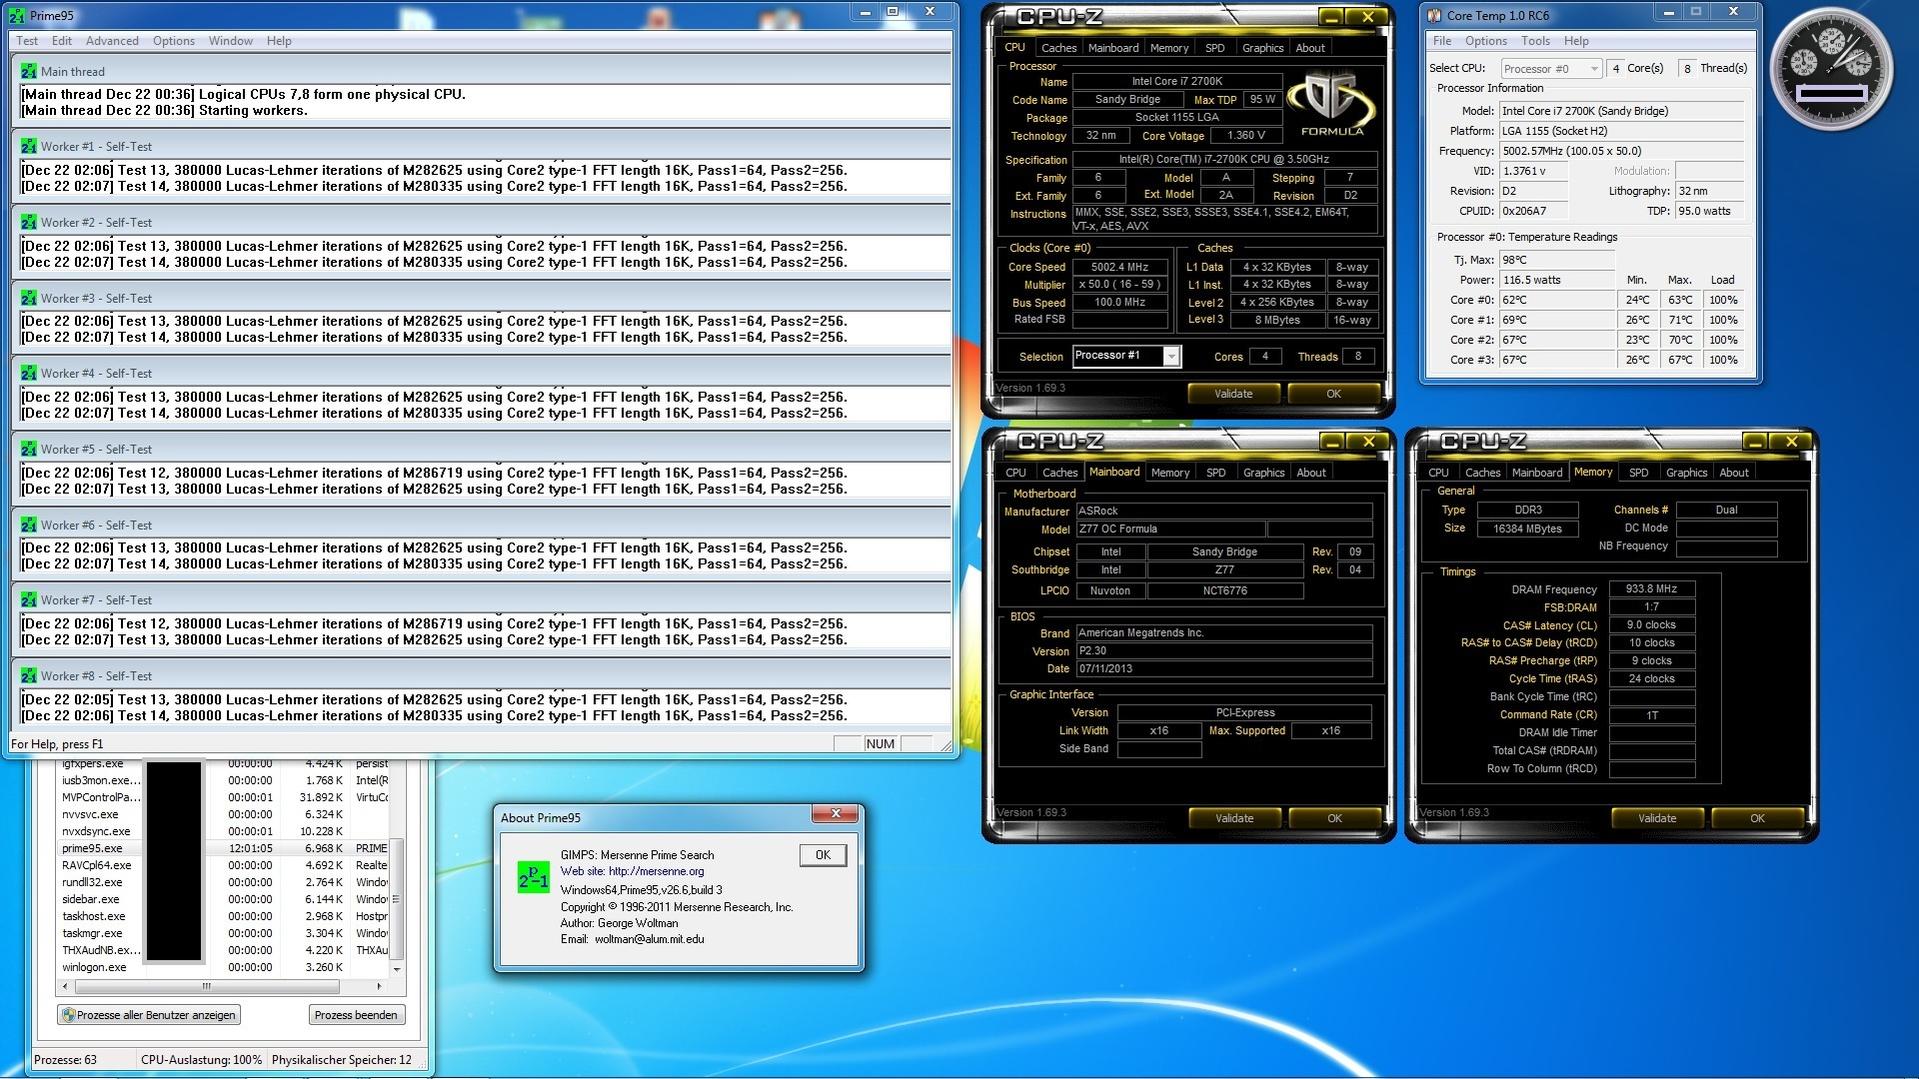Click OK in the Memory CPU-Z window

pyautogui.click(x=1757, y=818)
